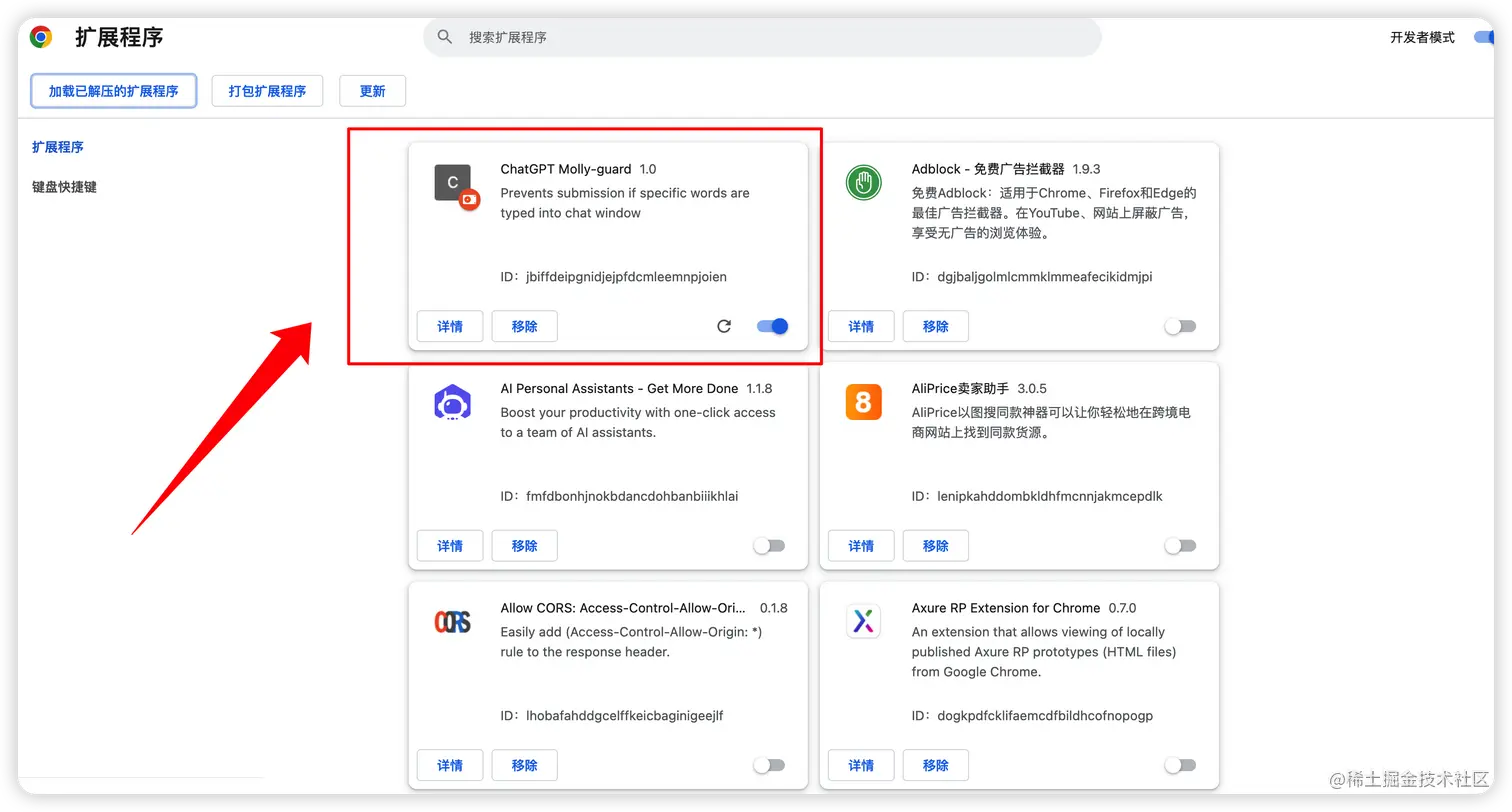Click the AI Personal Assistants title text
The width and height of the screenshot is (1512, 812).
[619, 388]
